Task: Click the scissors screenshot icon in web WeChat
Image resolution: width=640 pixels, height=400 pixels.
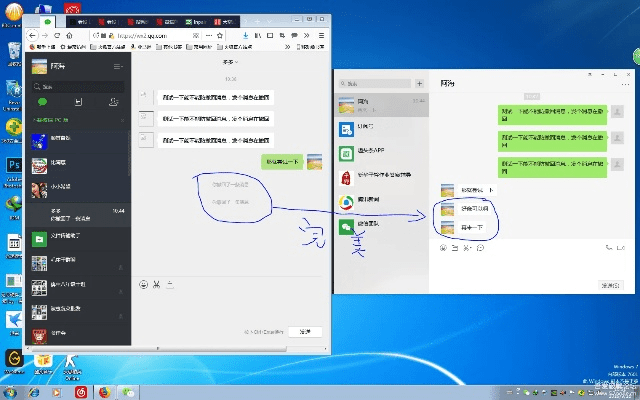Action: pos(156,284)
